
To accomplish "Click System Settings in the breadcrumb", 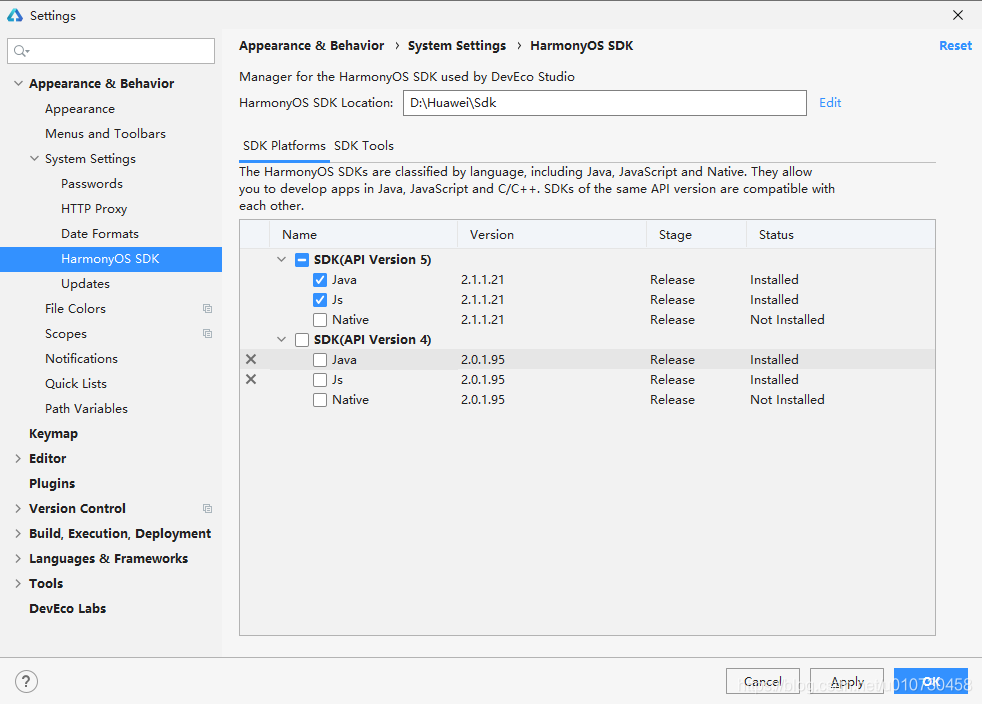I will point(457,46).
